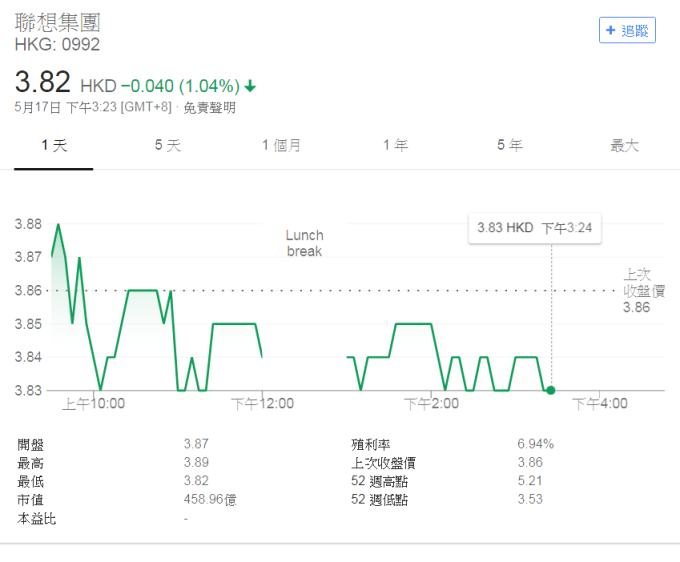This screenshot has height=562, width=680.
Task: Click the HKG: 0992 ticker text
Action: 57,45
